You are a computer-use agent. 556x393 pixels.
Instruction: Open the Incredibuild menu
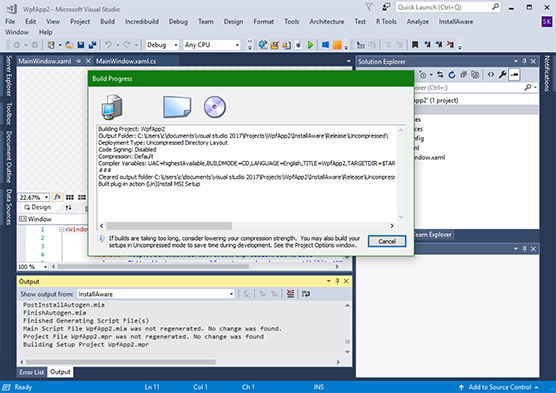click(141, 22)
